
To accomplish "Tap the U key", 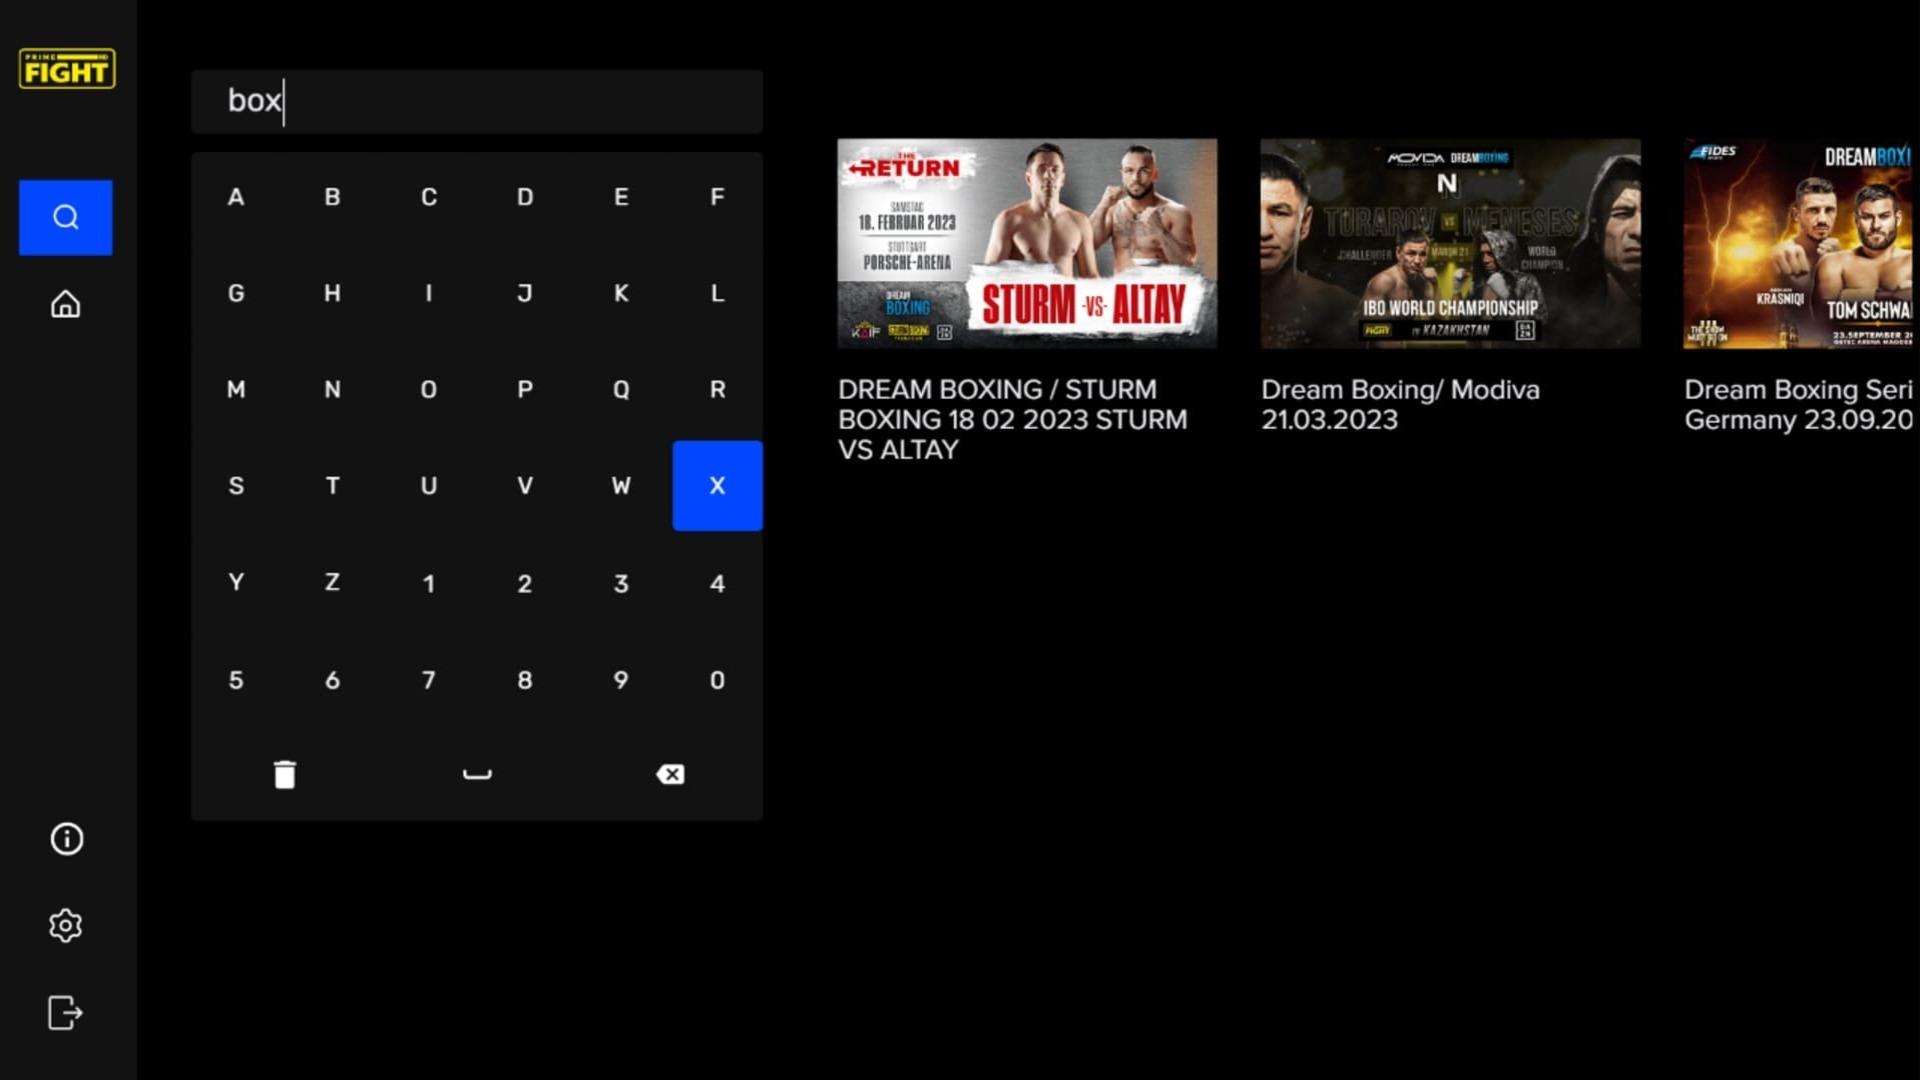I will pyautogui.click(x=429, y=486).
